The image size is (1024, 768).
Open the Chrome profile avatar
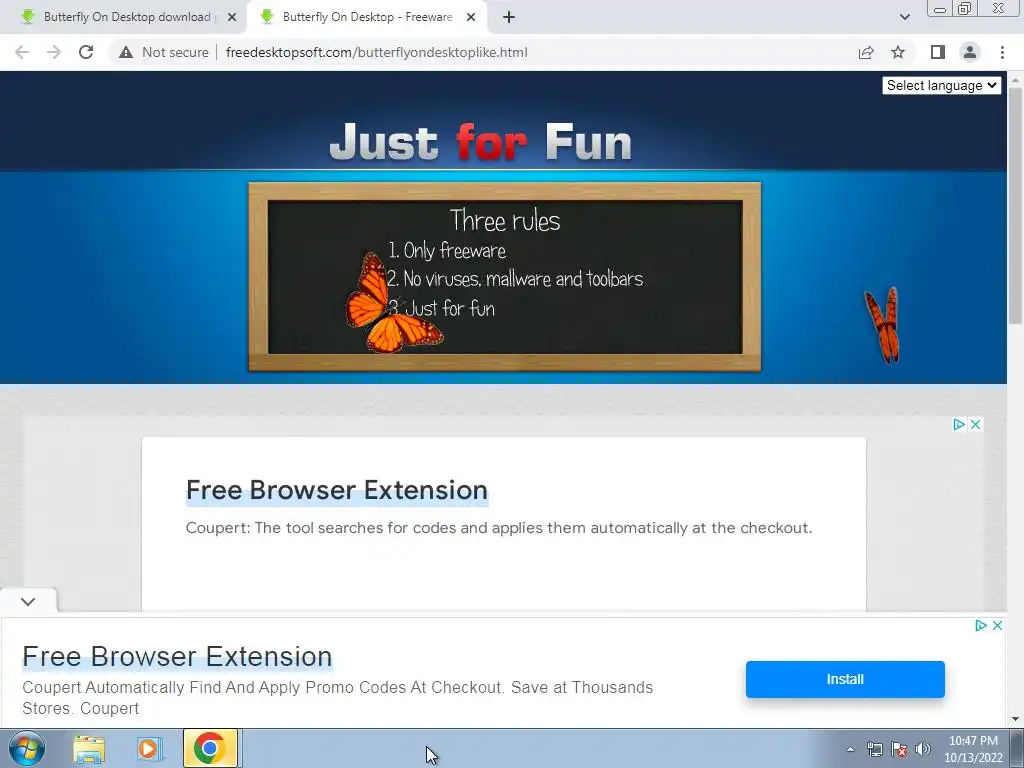point(970,52)
